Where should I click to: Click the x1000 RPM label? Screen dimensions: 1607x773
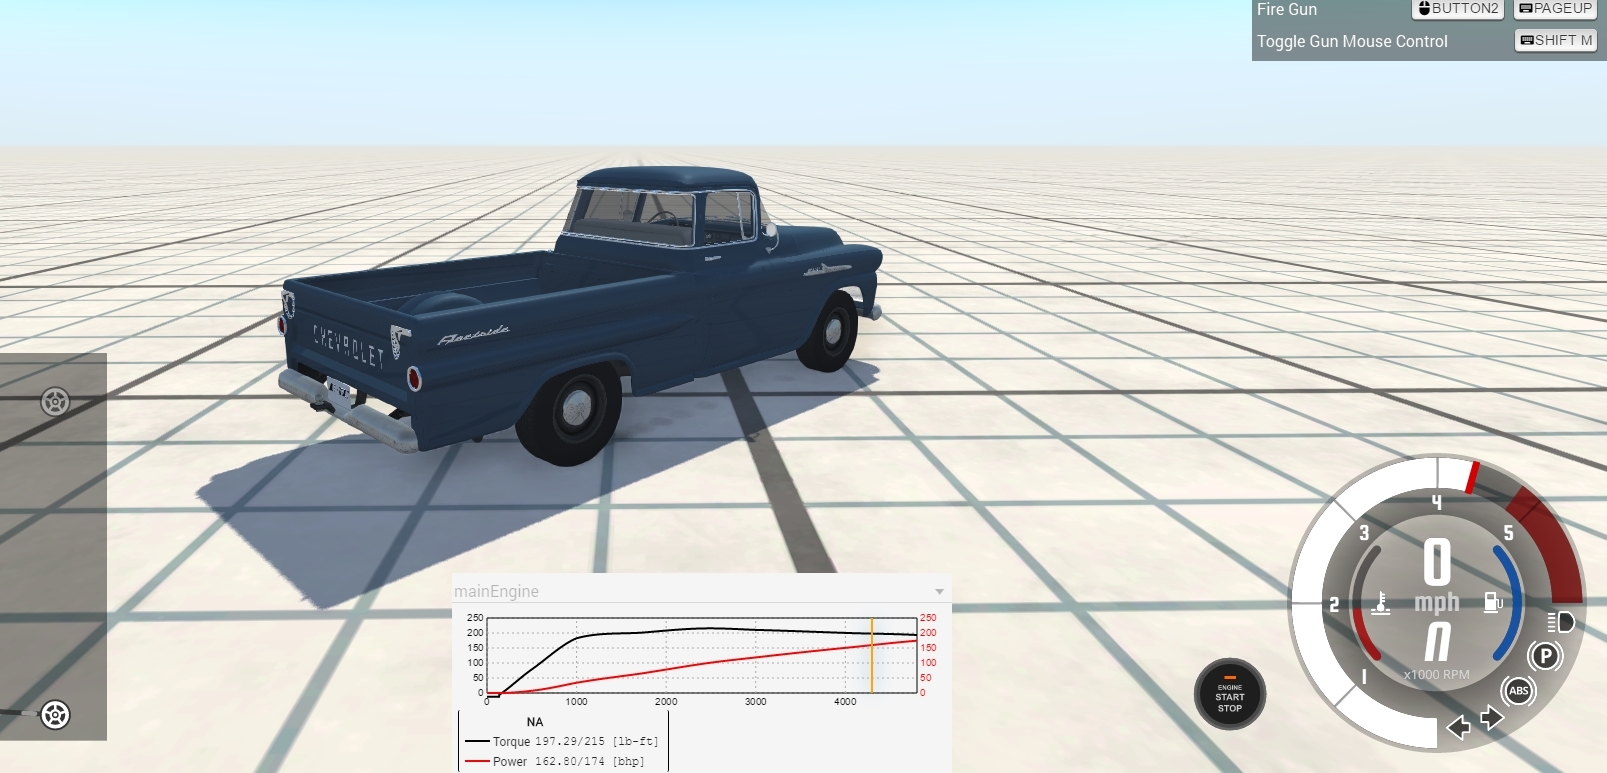(1437, 675)
